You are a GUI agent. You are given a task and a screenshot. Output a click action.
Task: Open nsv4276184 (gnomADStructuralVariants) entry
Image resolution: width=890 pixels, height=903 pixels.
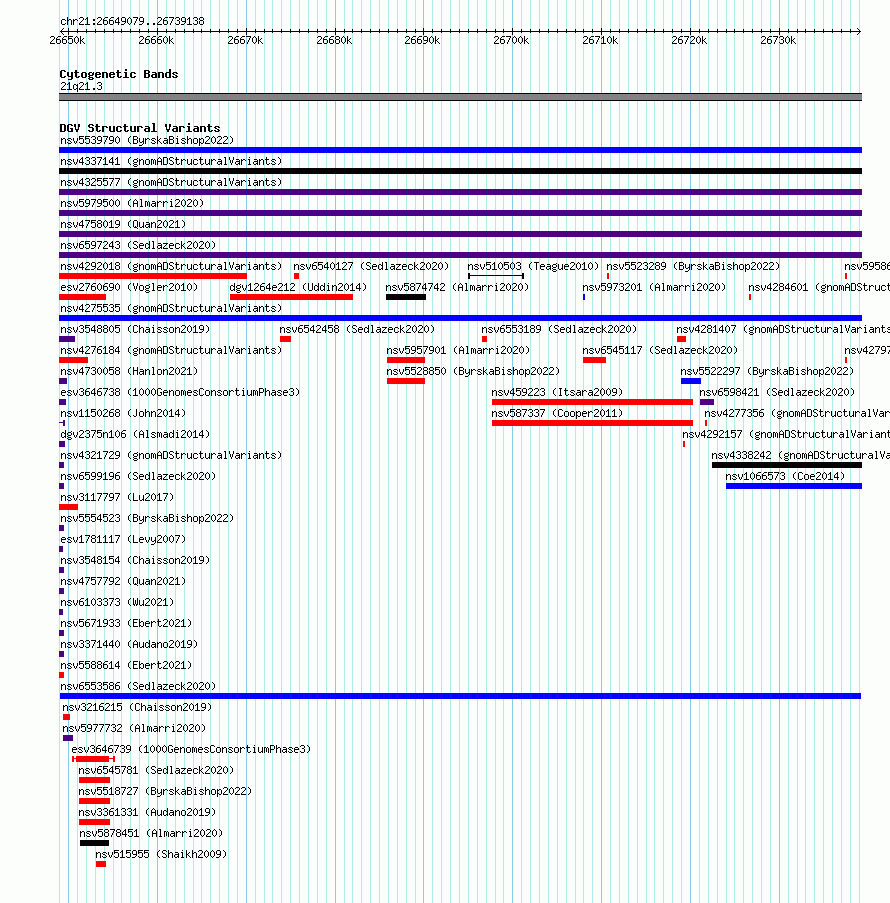pos(171,350)
